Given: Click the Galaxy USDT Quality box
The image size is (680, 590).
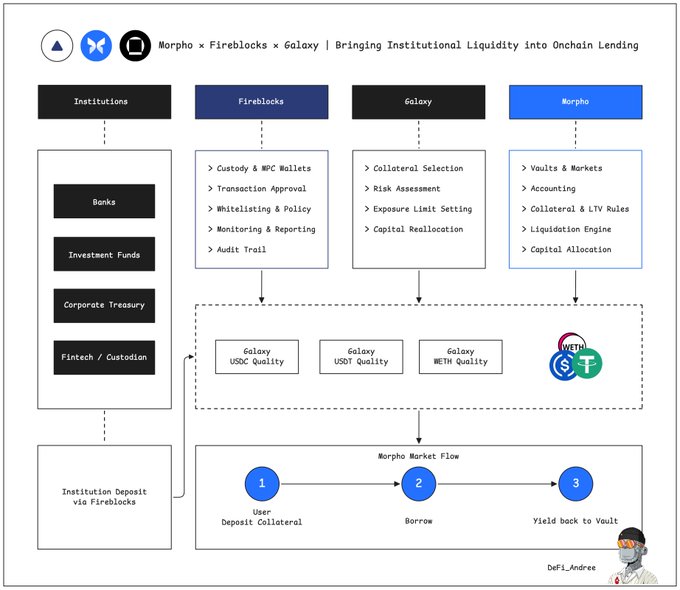Looking at the screenshot, I should [x=361, y=357].
